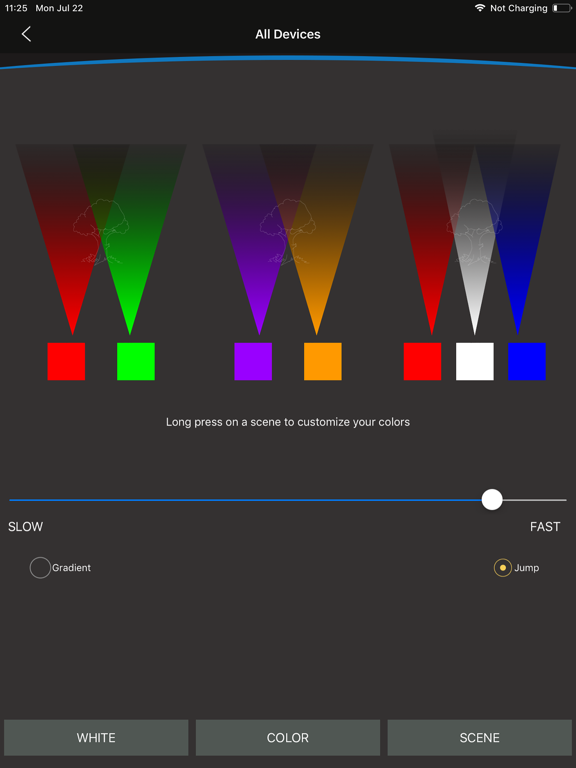Switch to the COLOR tab
The height and width of the screenshot is (768, 576).
pos(288,738)
